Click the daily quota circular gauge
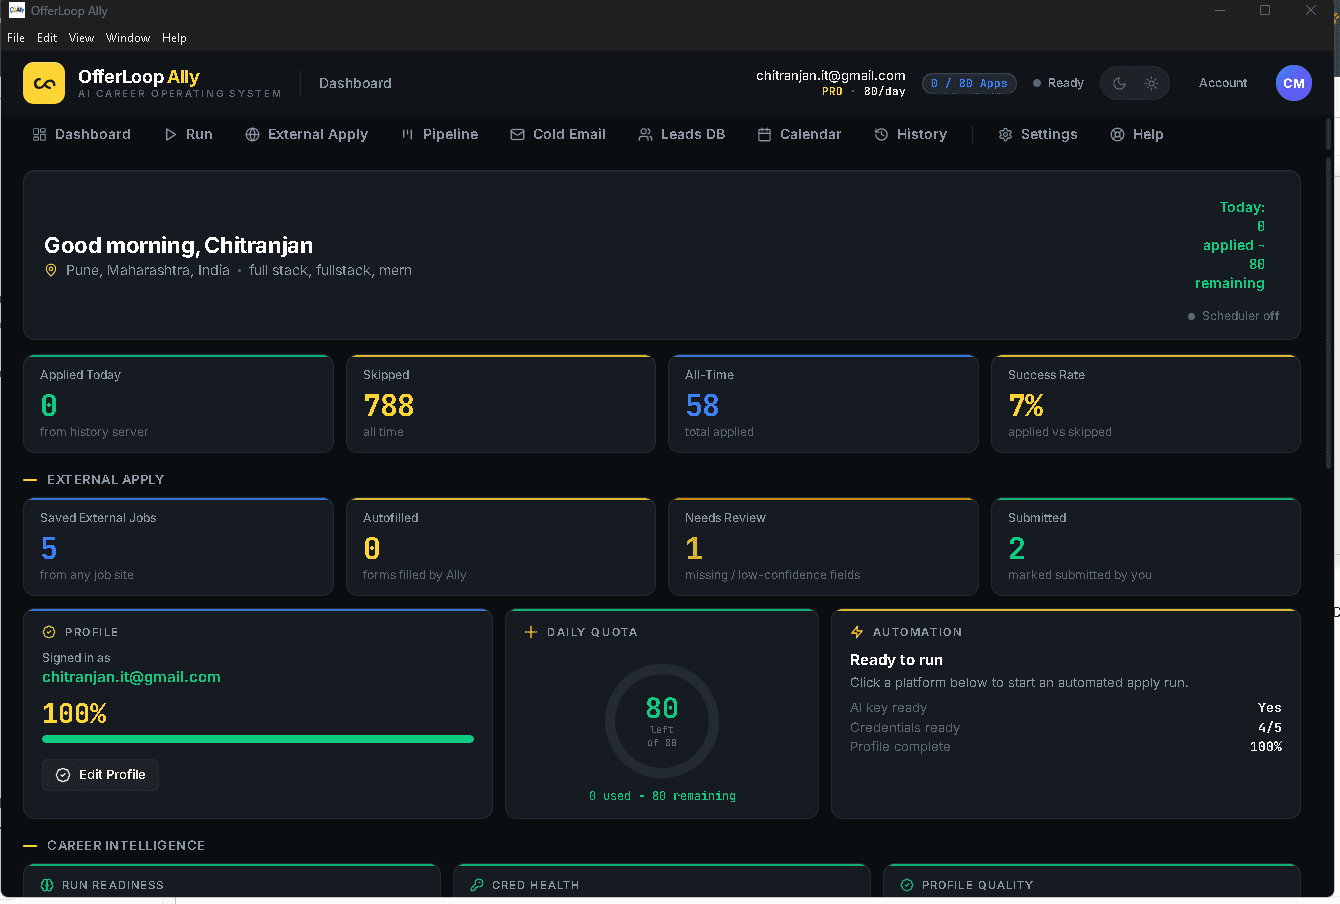Screen dimensions: 1340x904 662,721
